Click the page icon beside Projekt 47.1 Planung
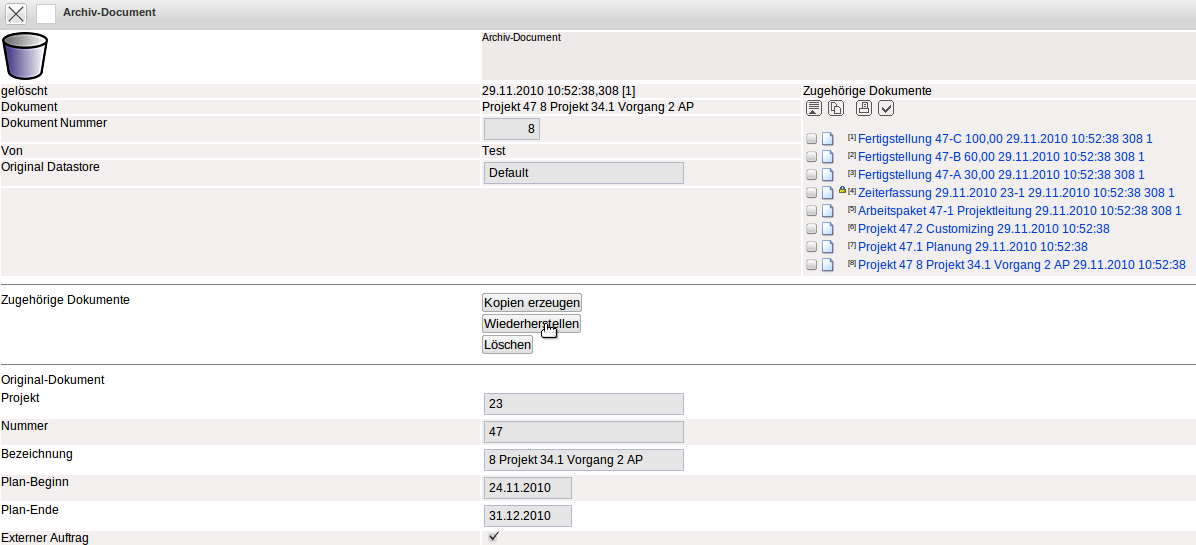This screenshot has height=545, width=1196. (827, 247)
